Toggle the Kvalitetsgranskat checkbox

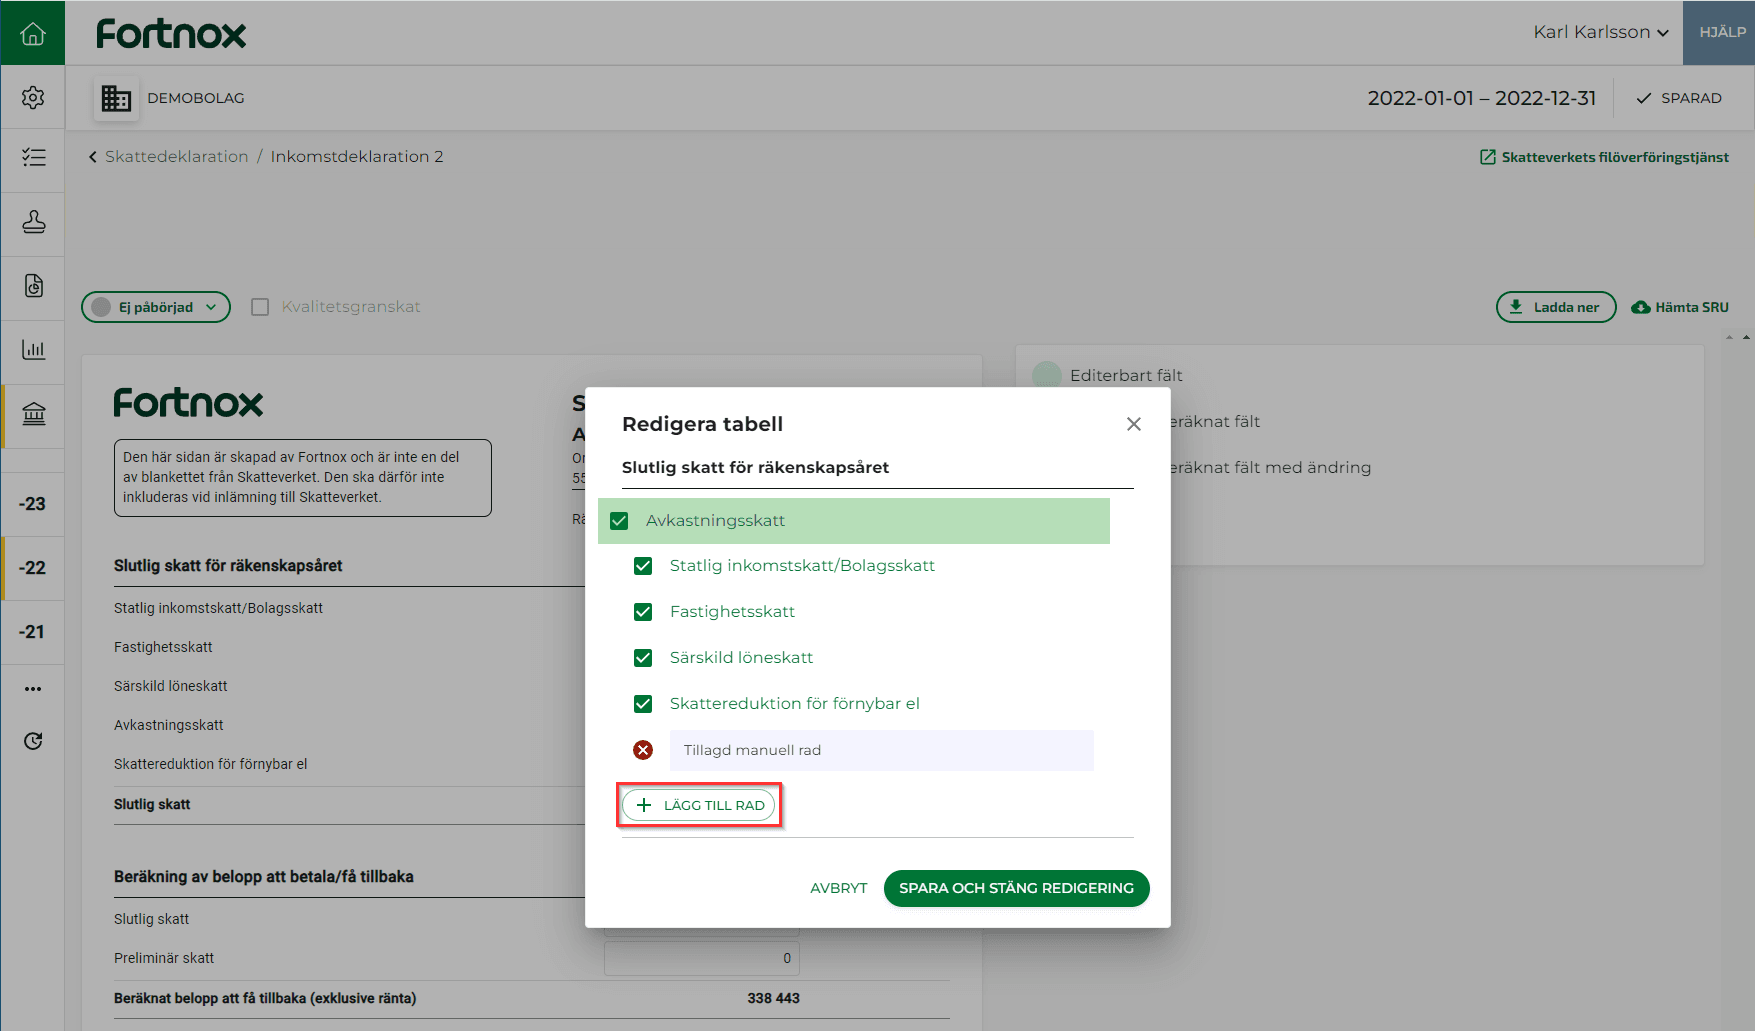tap(260, 307)
